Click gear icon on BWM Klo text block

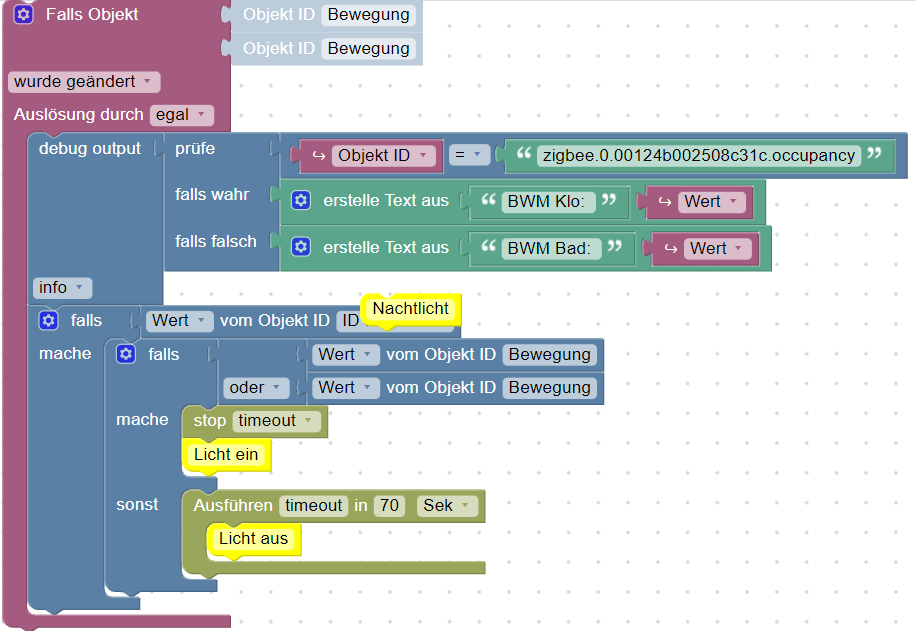[301, 200]
